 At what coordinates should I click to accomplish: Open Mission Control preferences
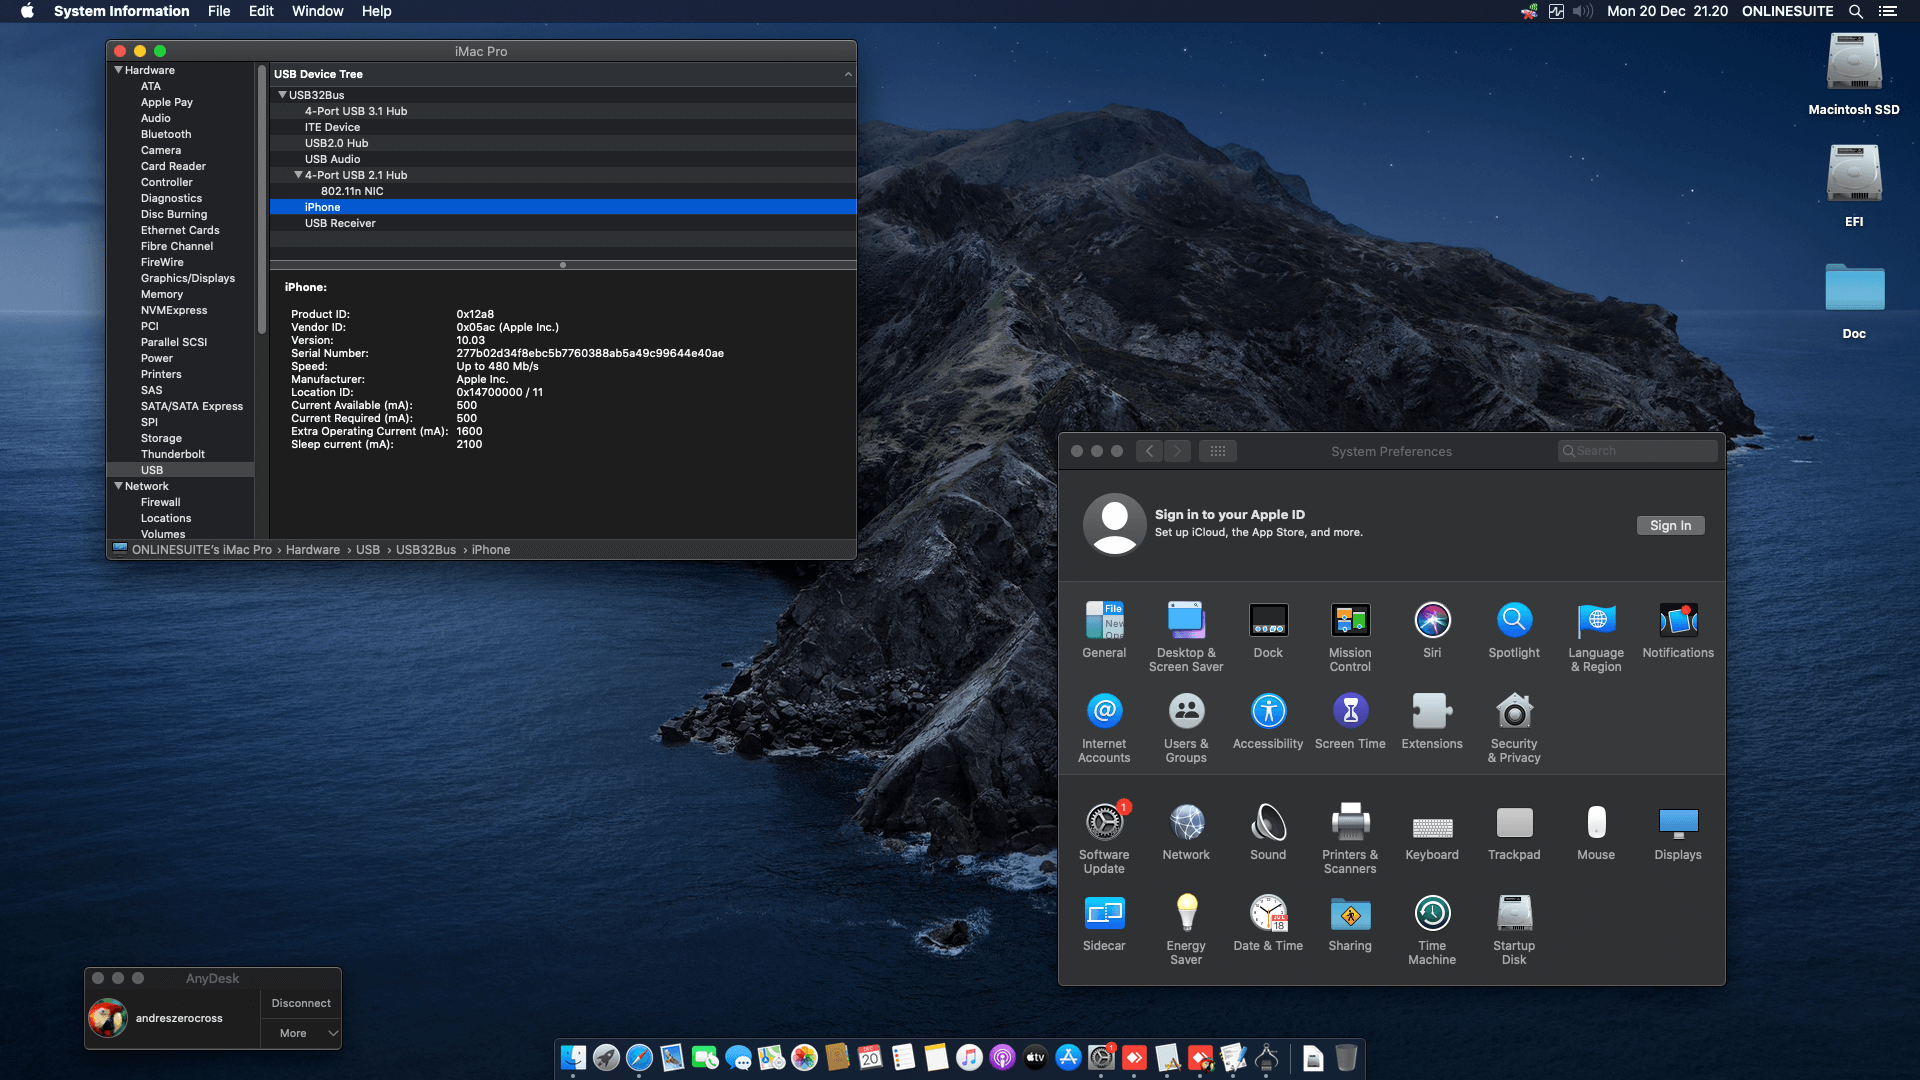pyautogui.click(x=1350, y=636)
